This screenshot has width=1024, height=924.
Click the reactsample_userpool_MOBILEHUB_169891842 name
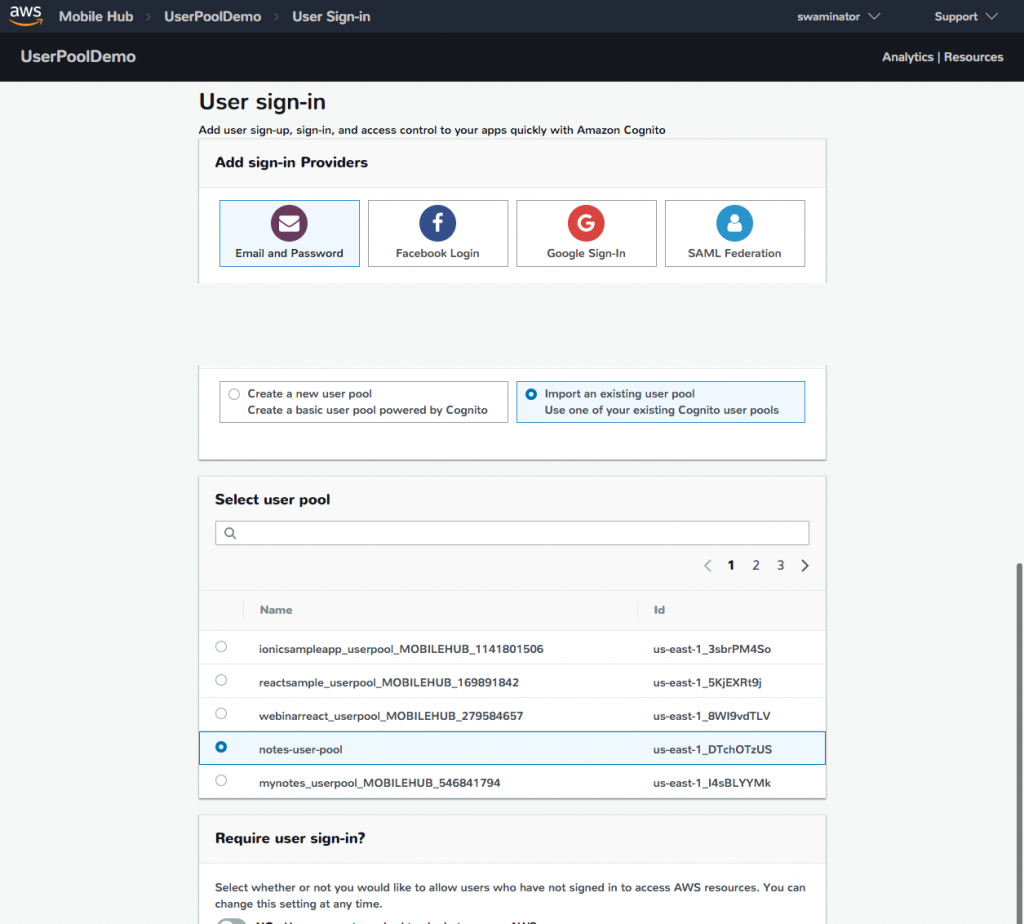click(x=389, y=682)
